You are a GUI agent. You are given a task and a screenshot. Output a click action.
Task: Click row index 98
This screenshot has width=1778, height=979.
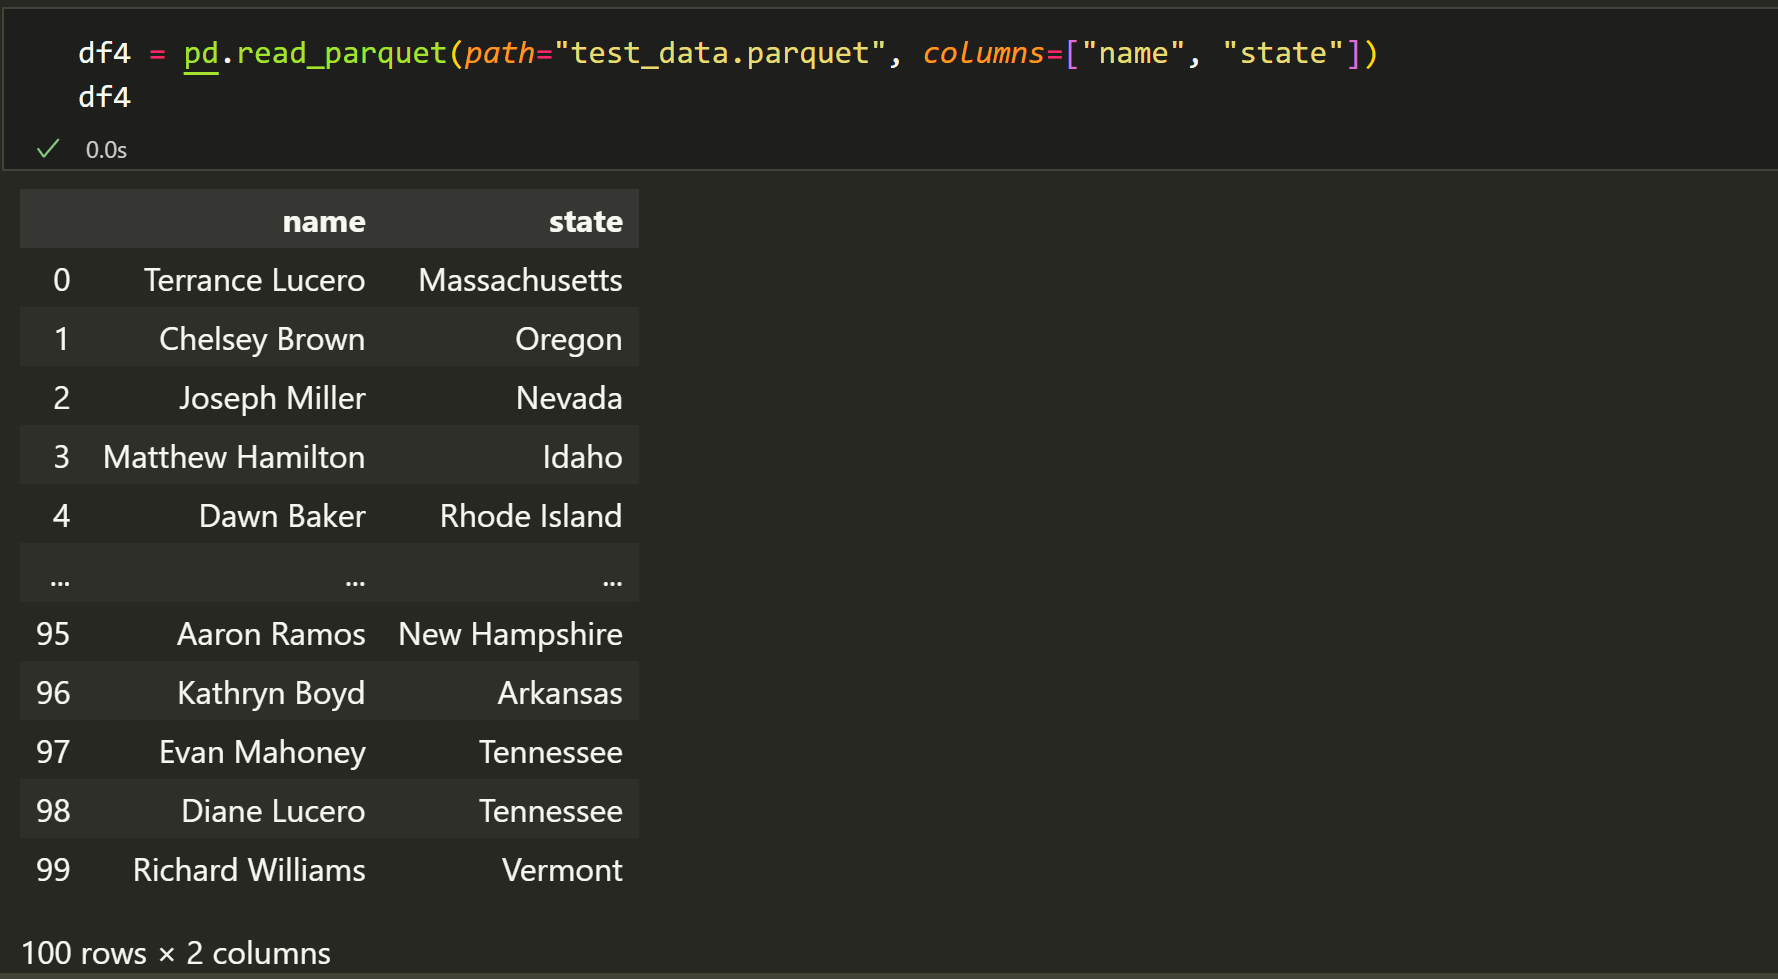53,811
